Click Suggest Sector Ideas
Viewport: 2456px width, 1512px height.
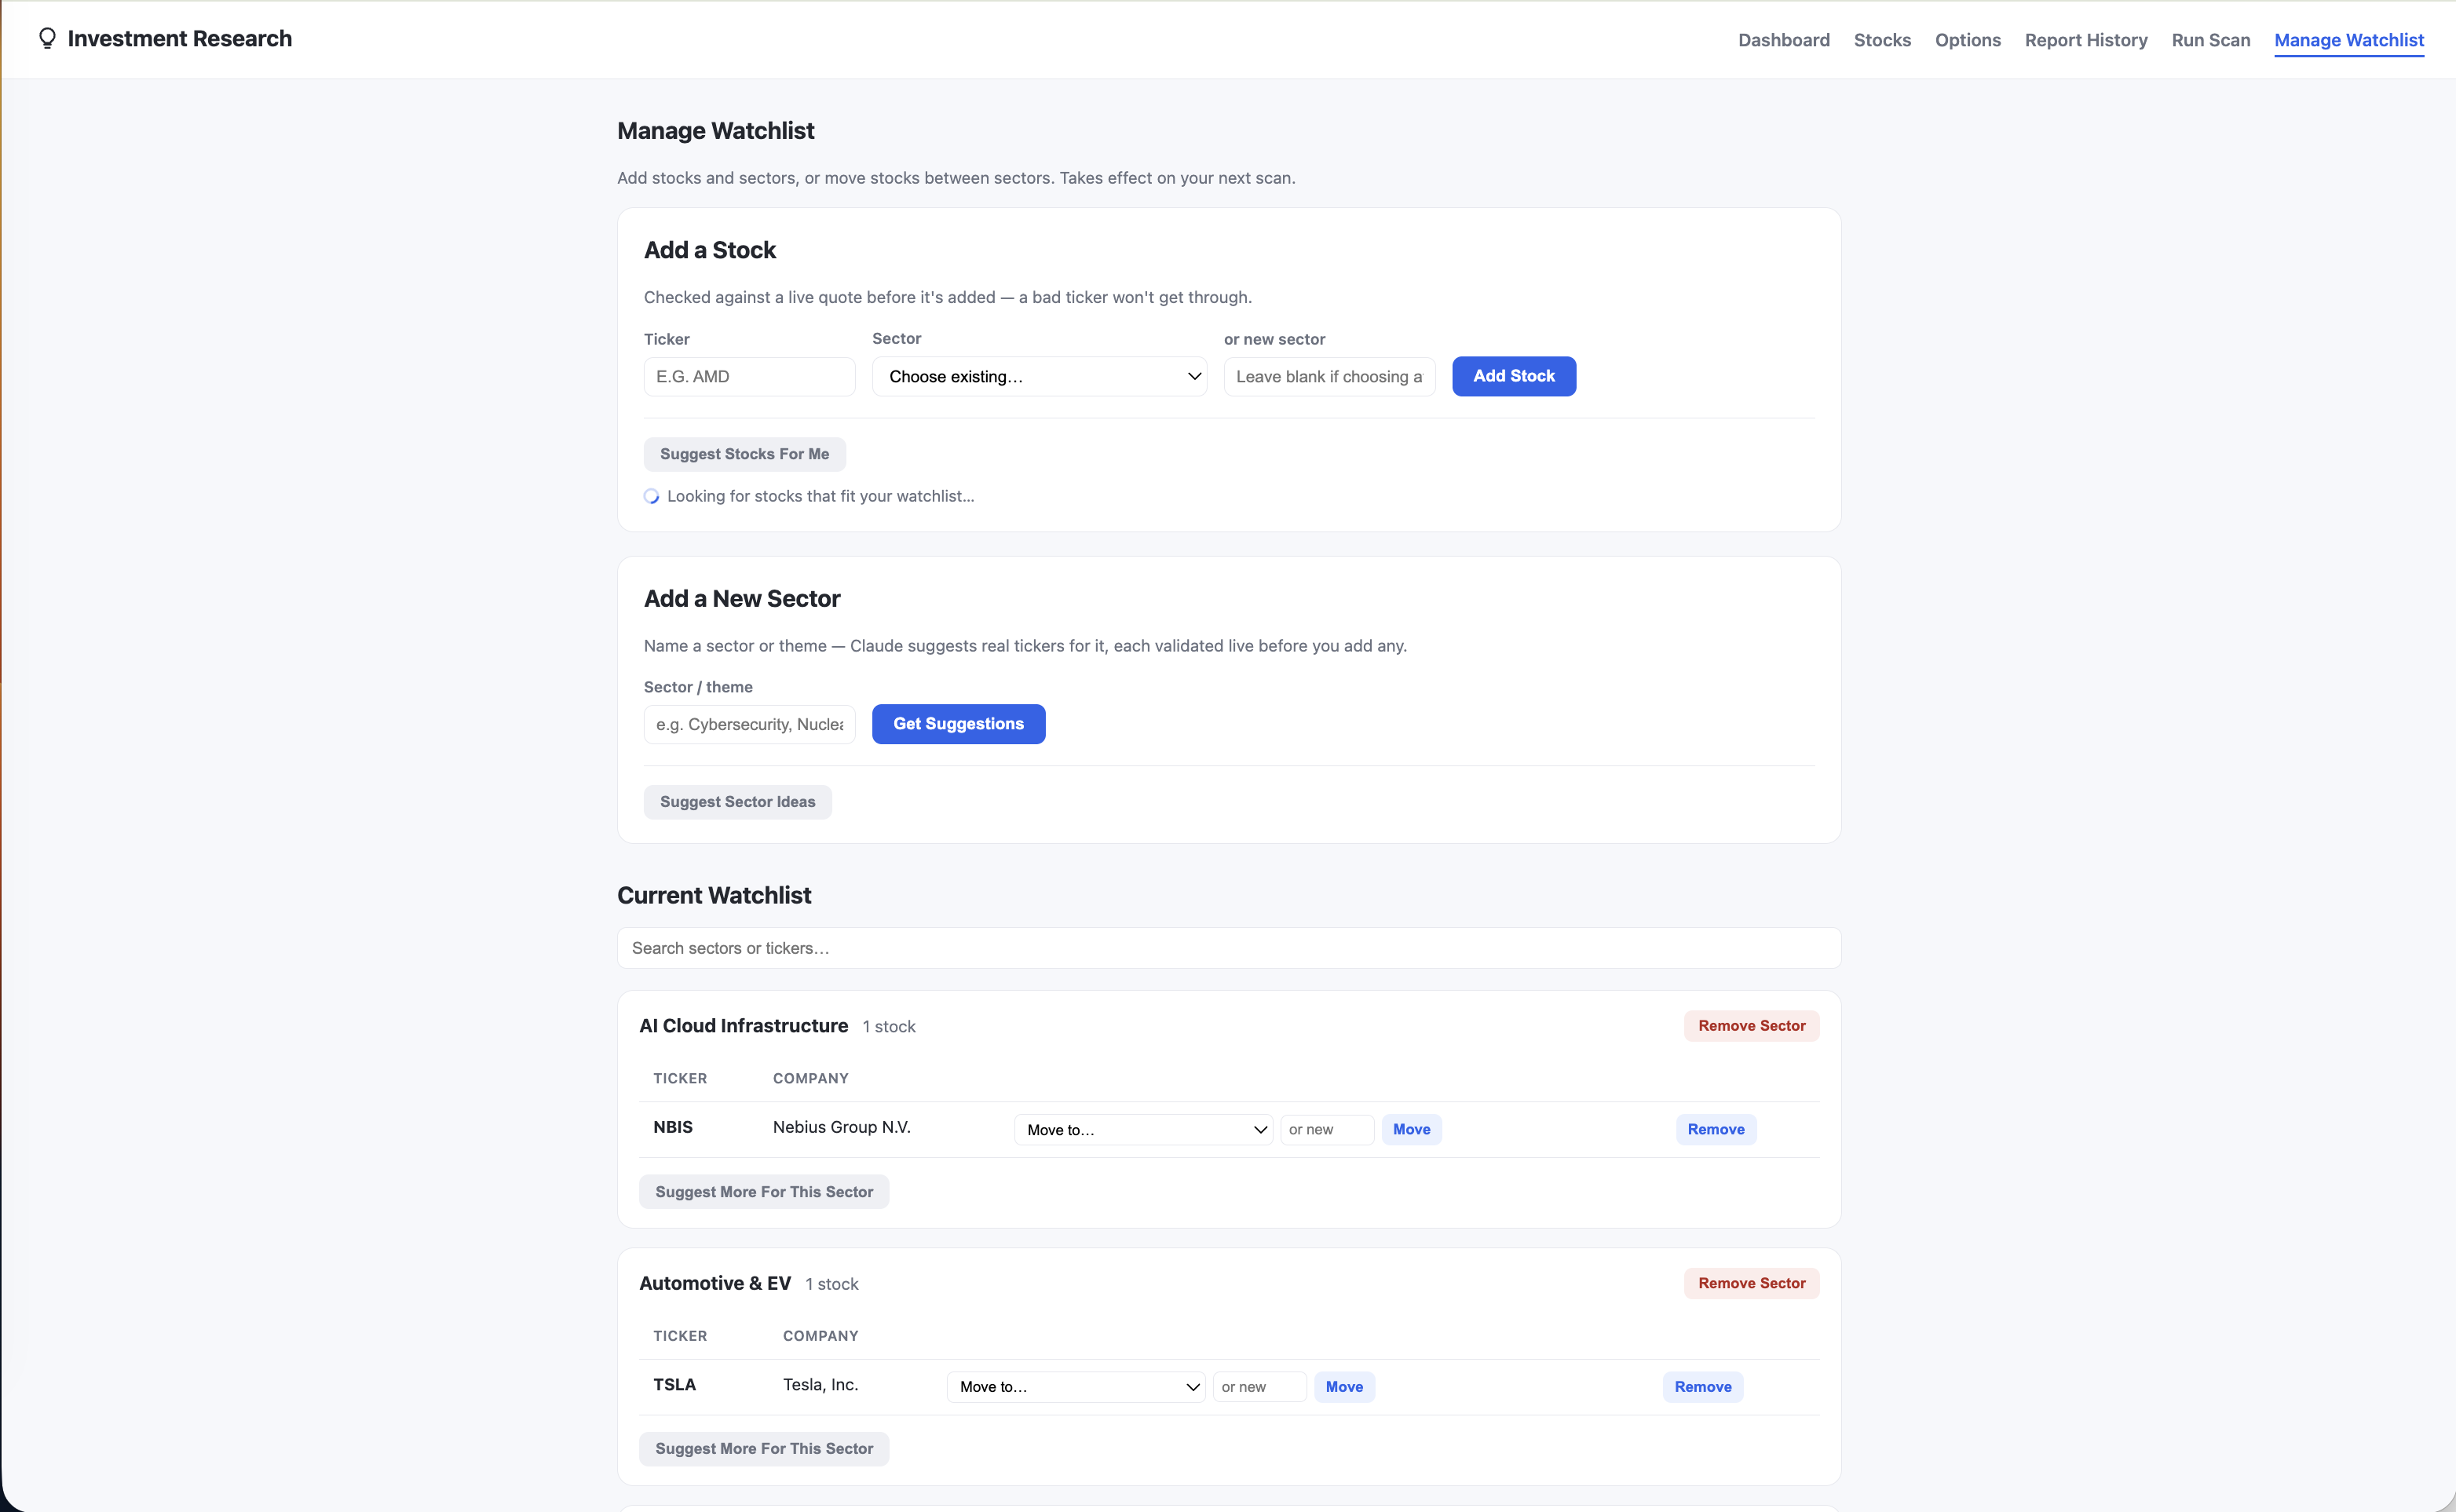tap(737, 802)
